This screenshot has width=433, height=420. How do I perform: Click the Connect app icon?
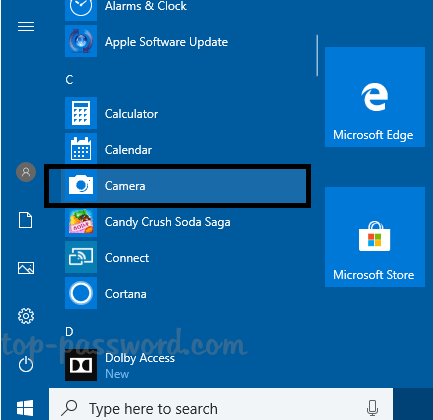point(81,257)
